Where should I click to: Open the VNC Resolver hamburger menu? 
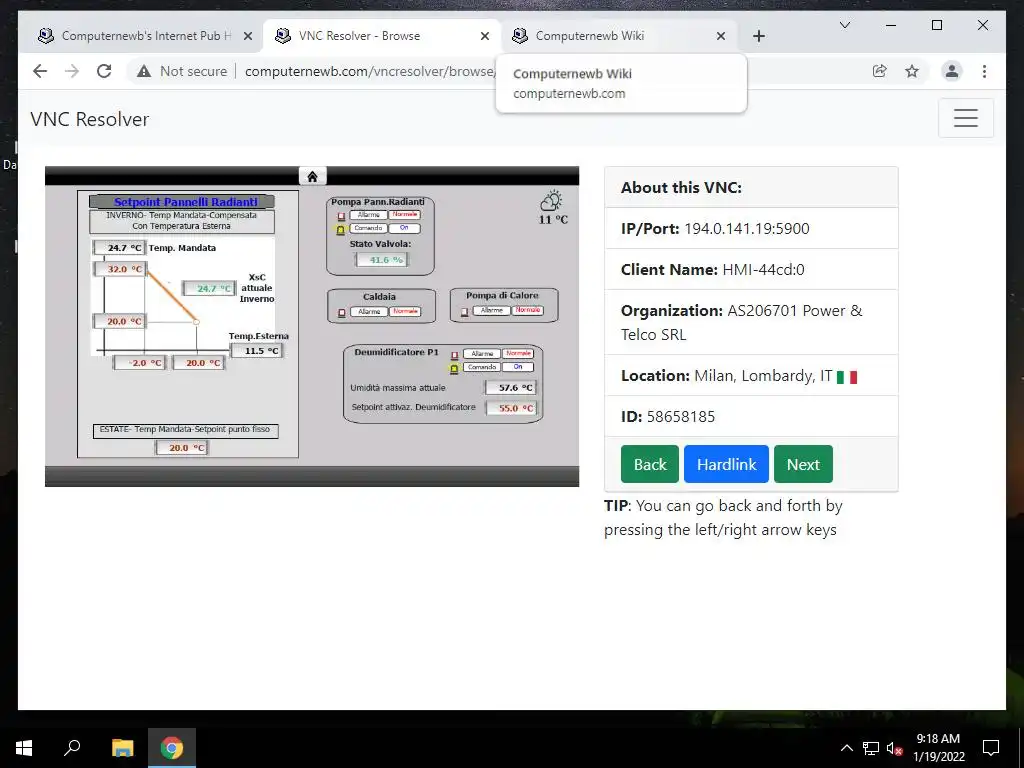(x=965, y=118)
